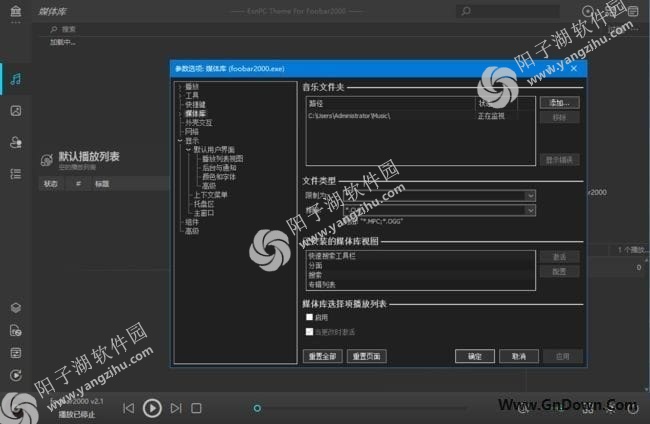Click the 状态 playlist column header
Viewport: 650px width, 424px height.
point(51,184)
